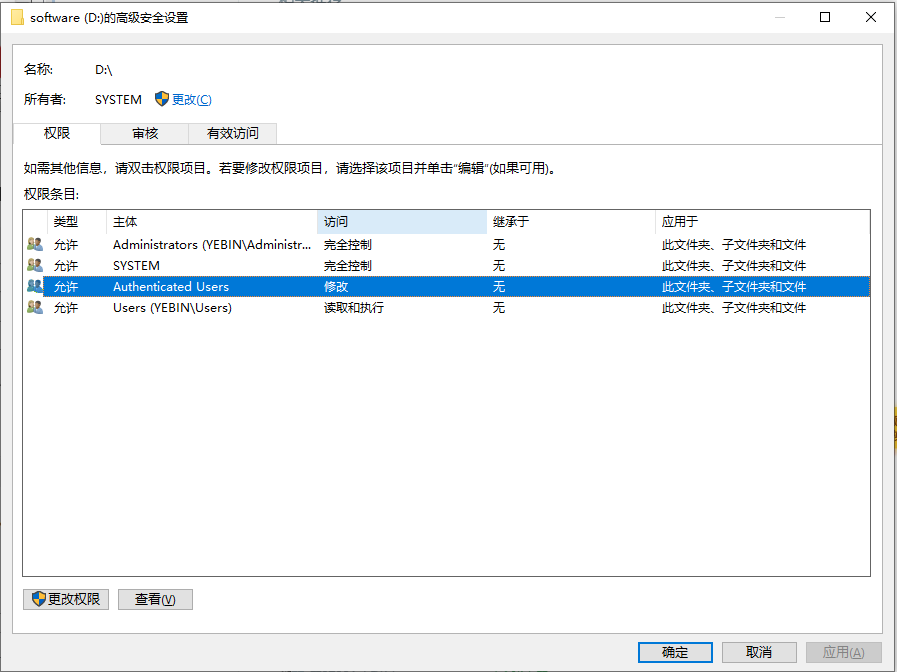Click the folder icon in the title bar
The height and width of the screenshot is (672, 897).
click(x=17, y=18)
